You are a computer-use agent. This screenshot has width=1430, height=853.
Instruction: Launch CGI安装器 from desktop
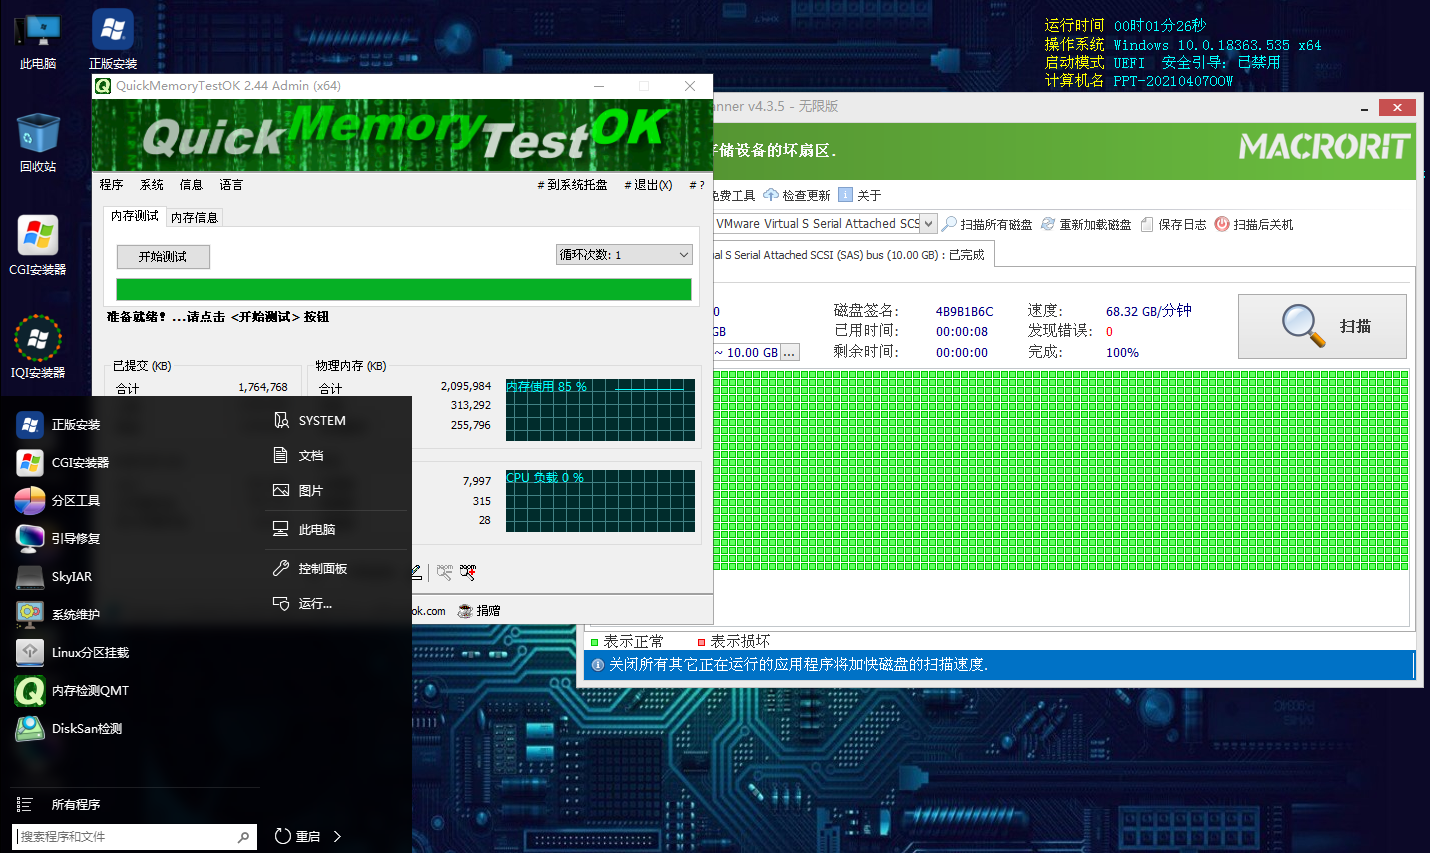click(x=38, y=246)
